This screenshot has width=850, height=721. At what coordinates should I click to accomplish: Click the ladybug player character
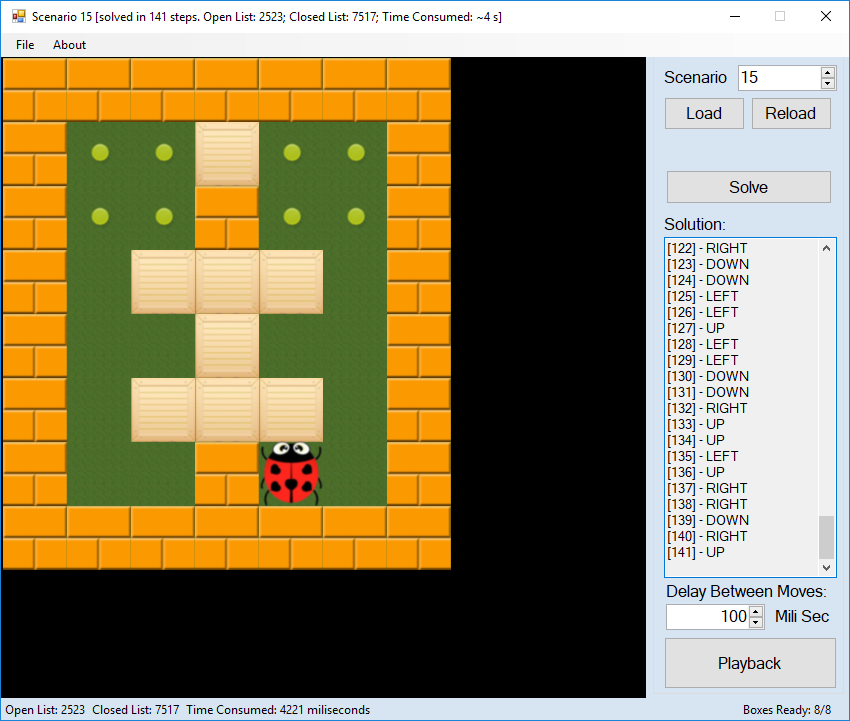pos(291,473)
